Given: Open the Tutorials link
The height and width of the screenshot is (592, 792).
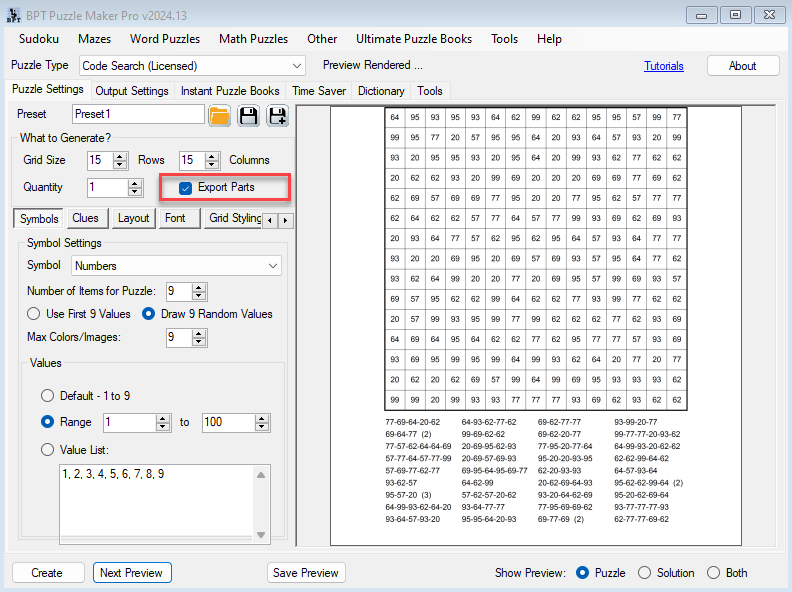Looking at the screenshot, I should click(663, 66).
